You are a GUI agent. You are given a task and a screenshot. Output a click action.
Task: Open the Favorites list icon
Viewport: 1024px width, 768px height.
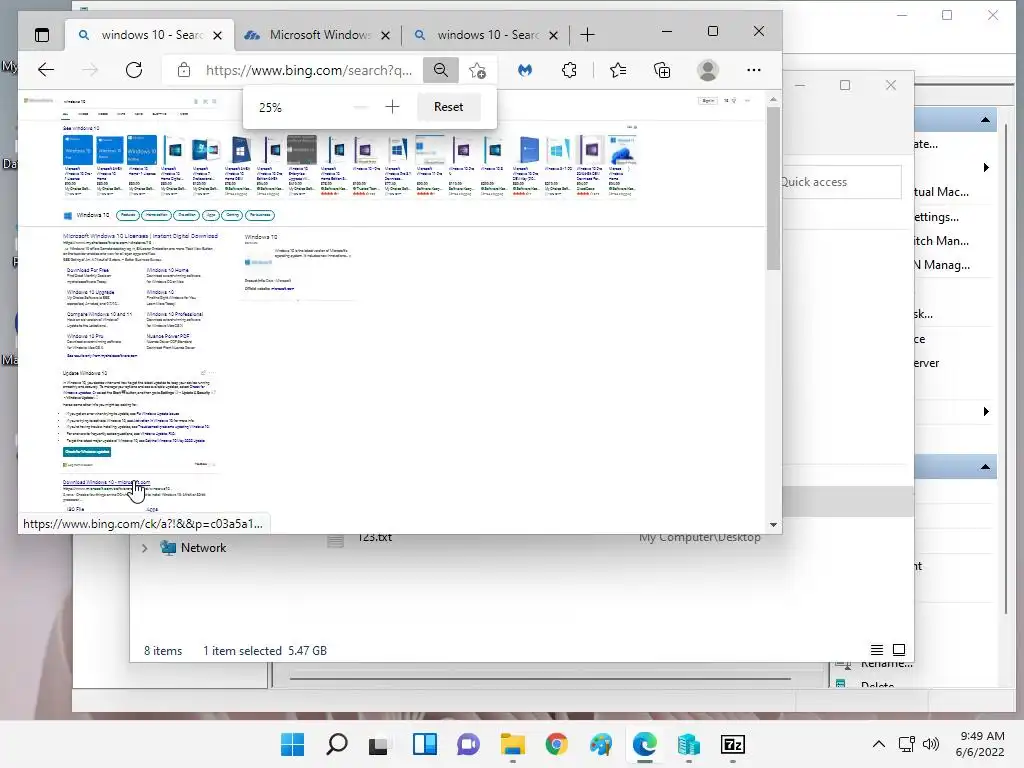[618, 70]
